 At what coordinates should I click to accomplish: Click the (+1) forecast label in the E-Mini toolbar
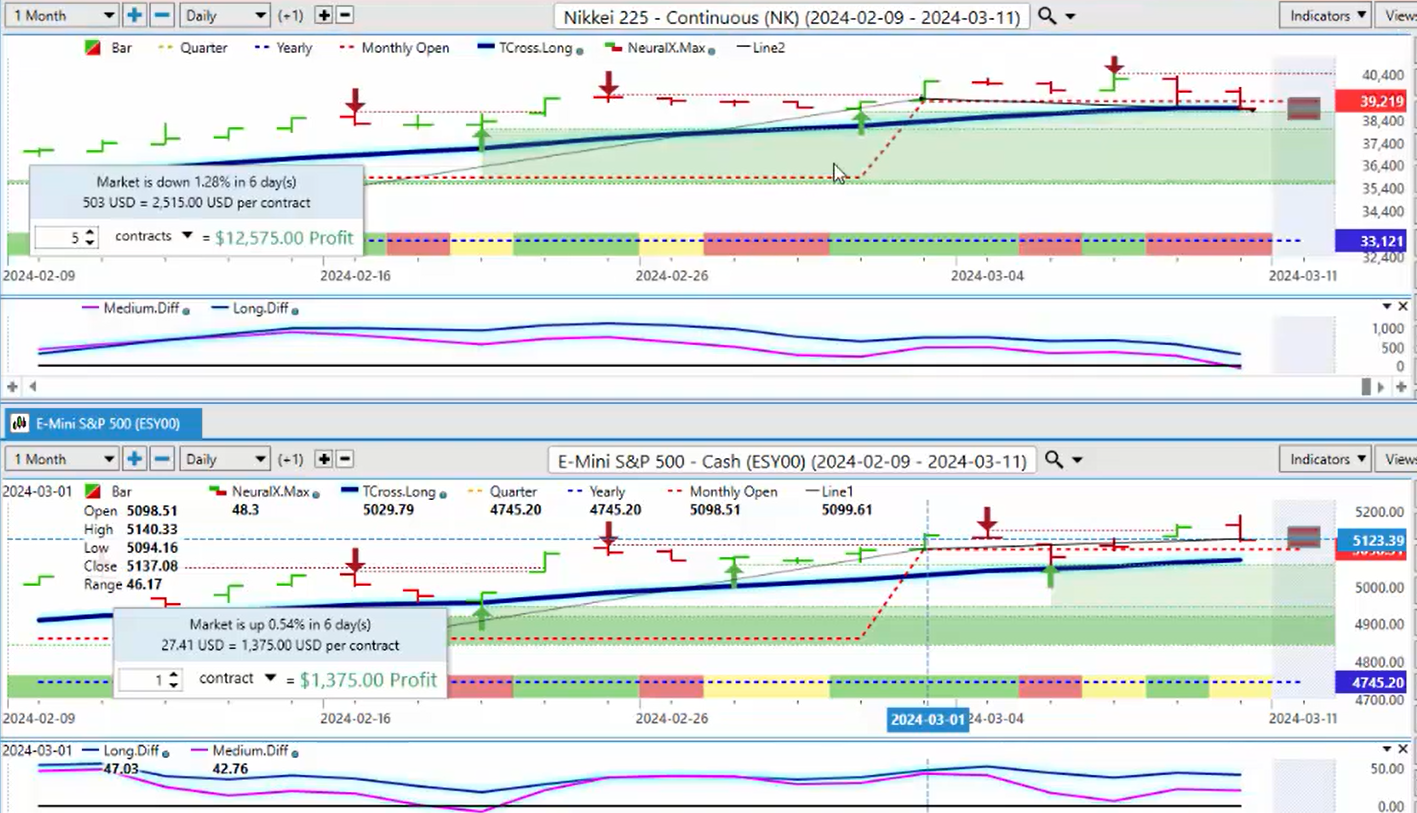[x=291, y=459]
